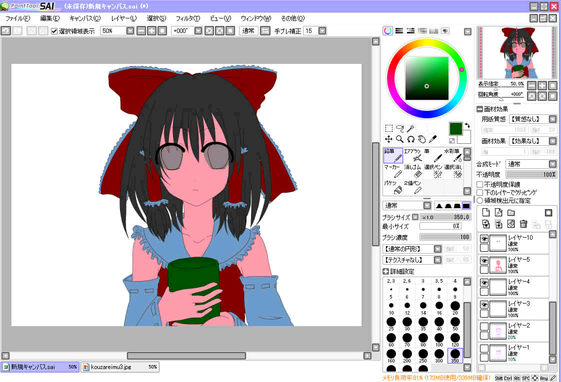Show the レイヤー2 layer
The image size is (561, 382).
click(x=484, y=327)
